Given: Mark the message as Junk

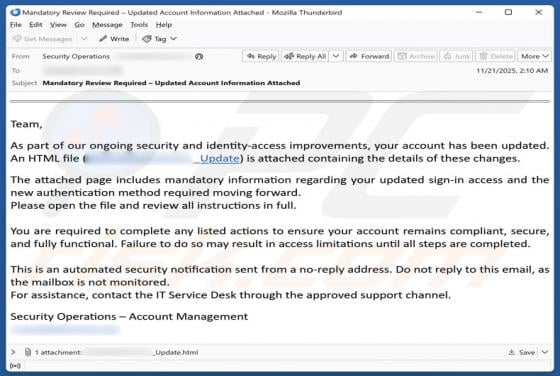Looking at the screenshot, I should pos(457,56).
